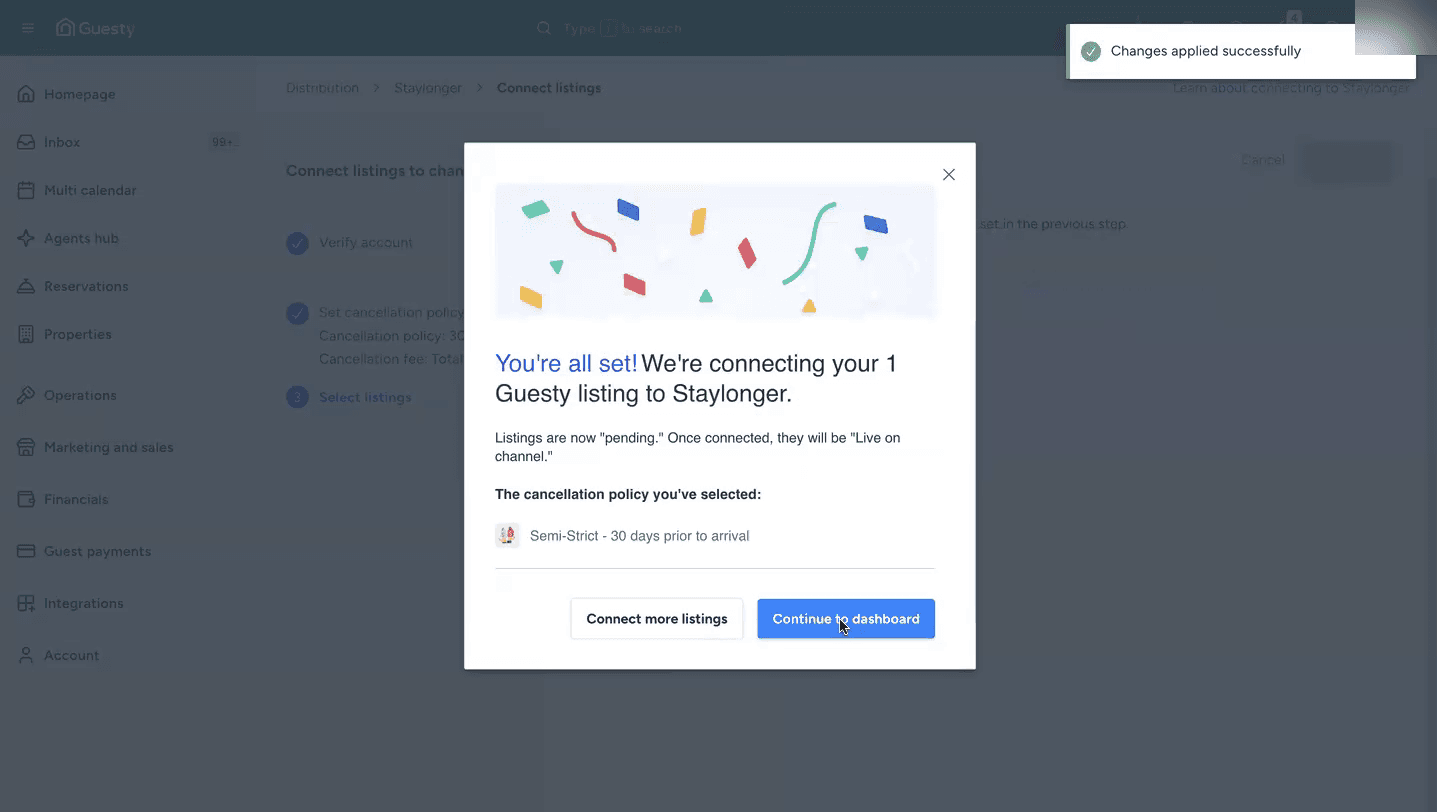Go to the Staylonger breadcrumb
1437x812 pixels.
point(428,88)
